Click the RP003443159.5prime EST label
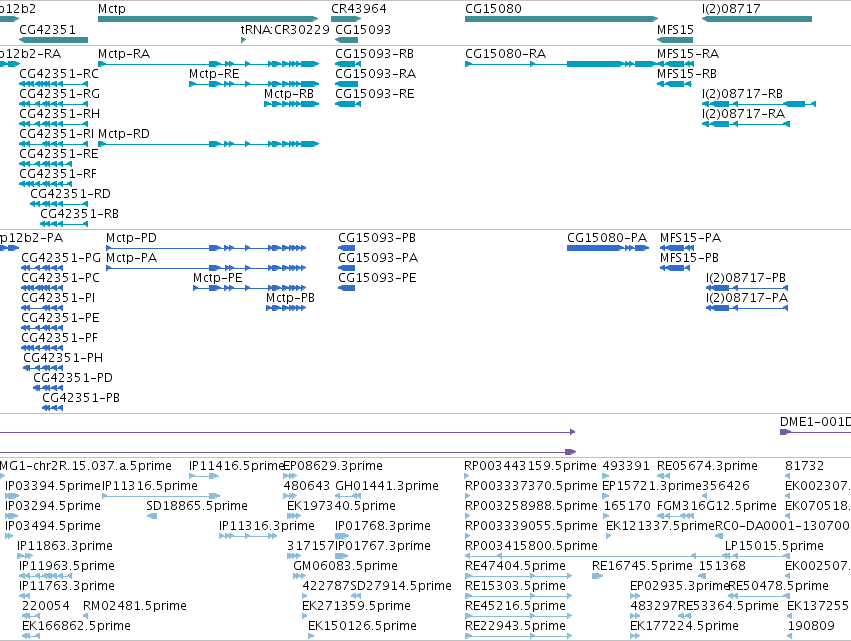The image size is (851, 641). [x=531, y=466]
